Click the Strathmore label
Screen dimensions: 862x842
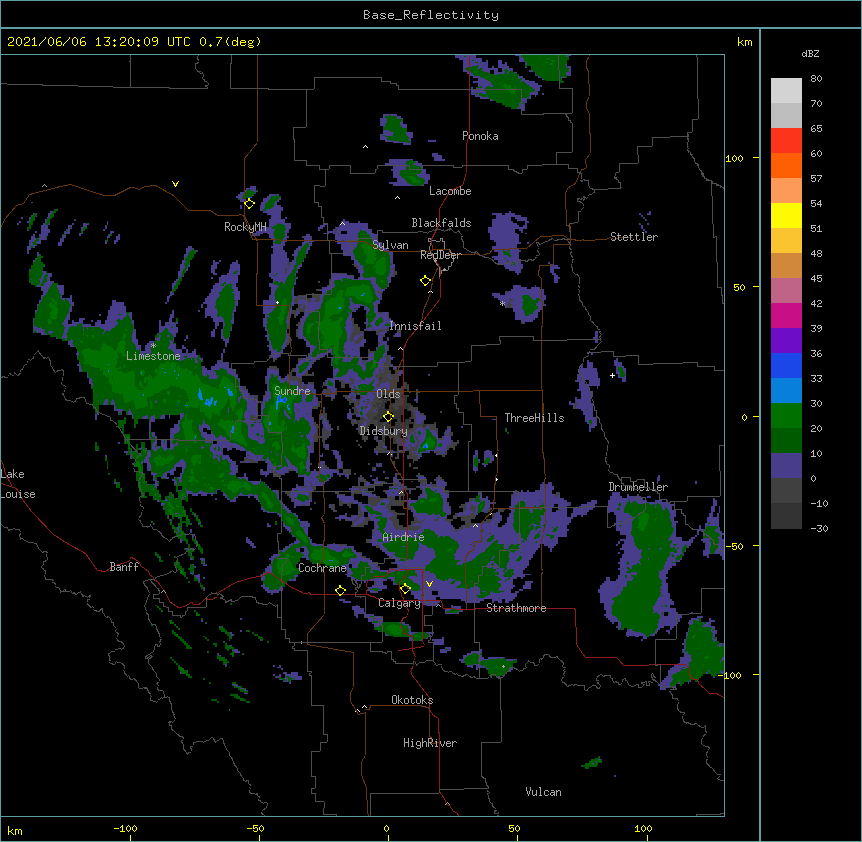(x=516, y=608)
